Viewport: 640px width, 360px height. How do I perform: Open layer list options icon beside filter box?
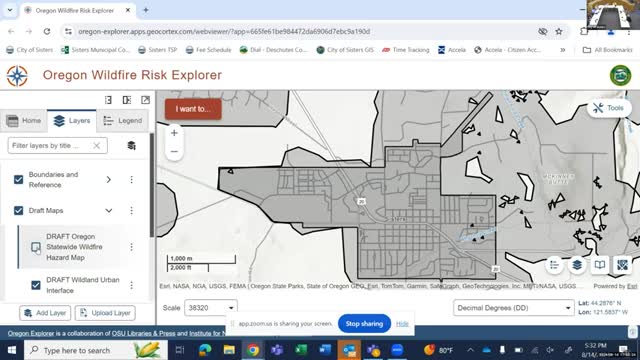[x=131, y=146]
